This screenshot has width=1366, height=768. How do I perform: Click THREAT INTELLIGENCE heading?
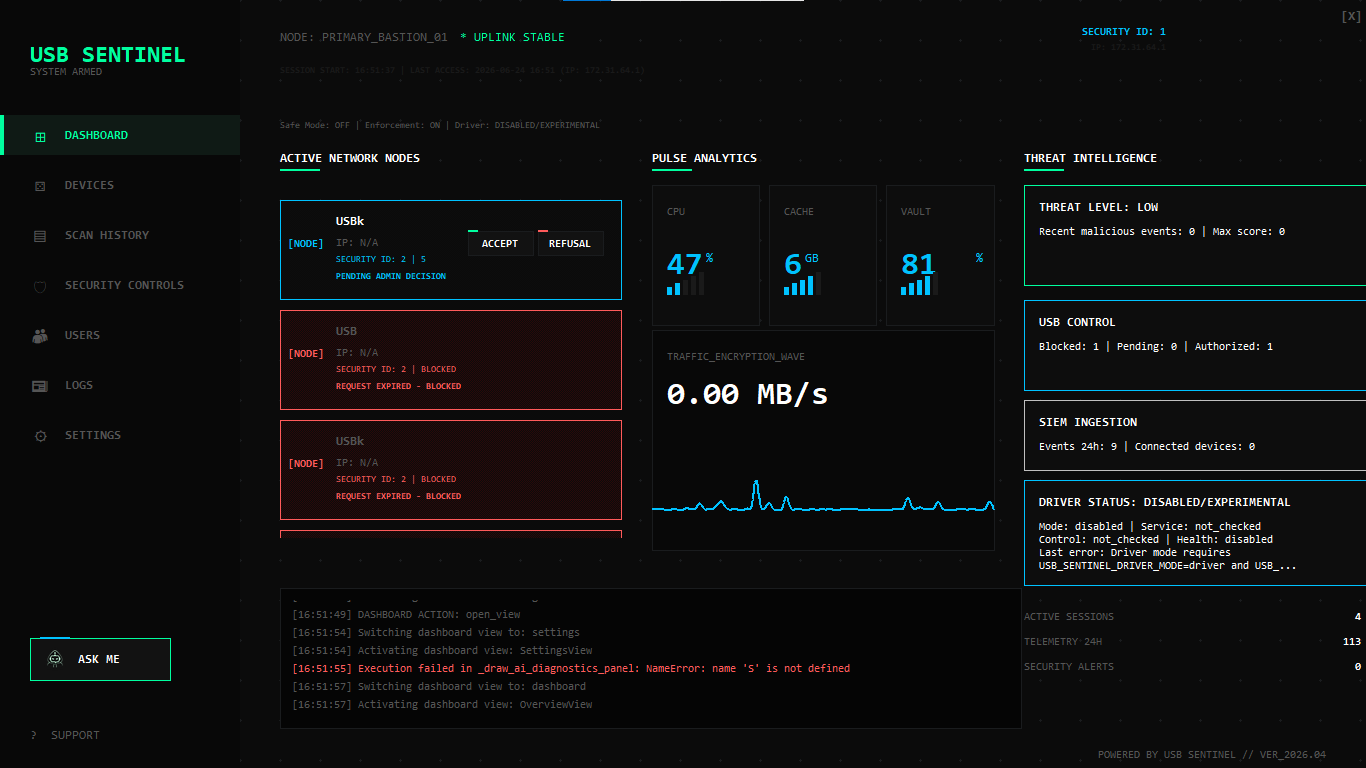[x=1090, y=159]
